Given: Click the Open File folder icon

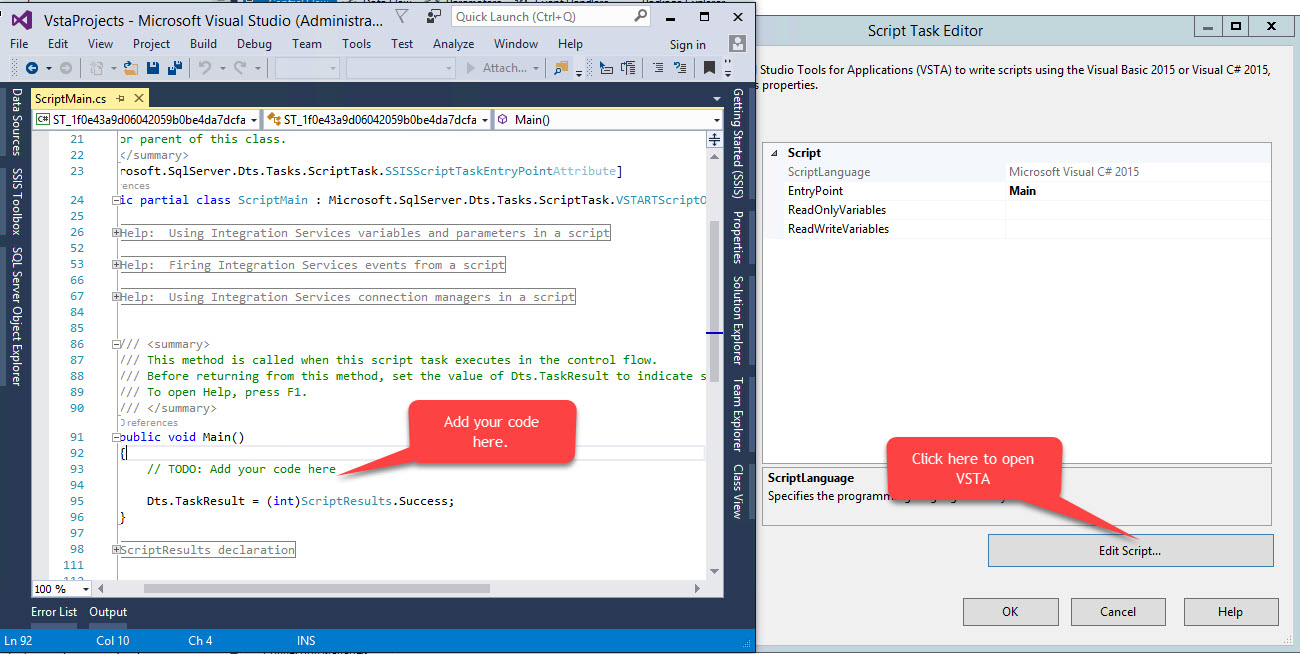Looking at the screenshot, I should pyautogui.click(x=130, y=68).
